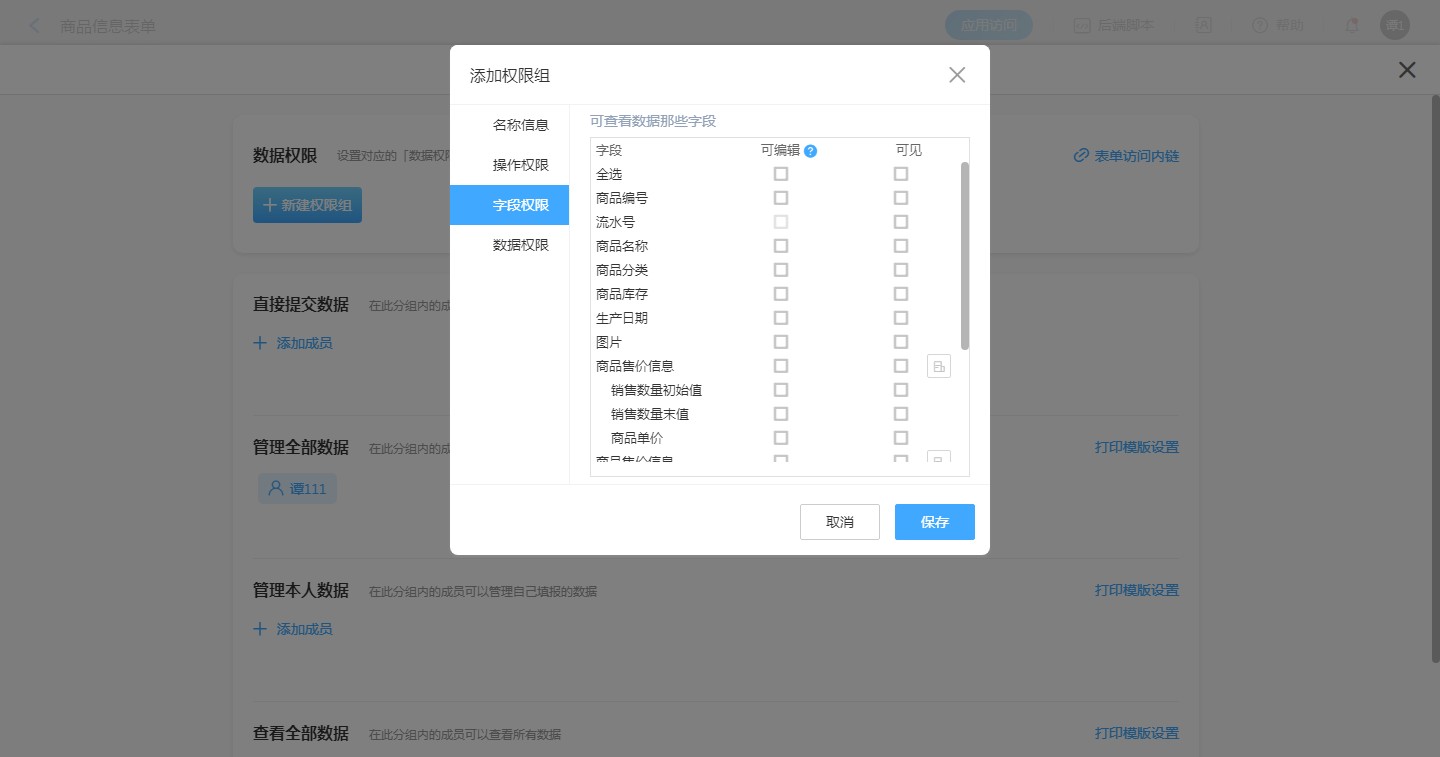The width and height of the screenshot is (1440, 757).
Task: Click the back arrow beside 商品信息表单
Action: click(36, 26)
